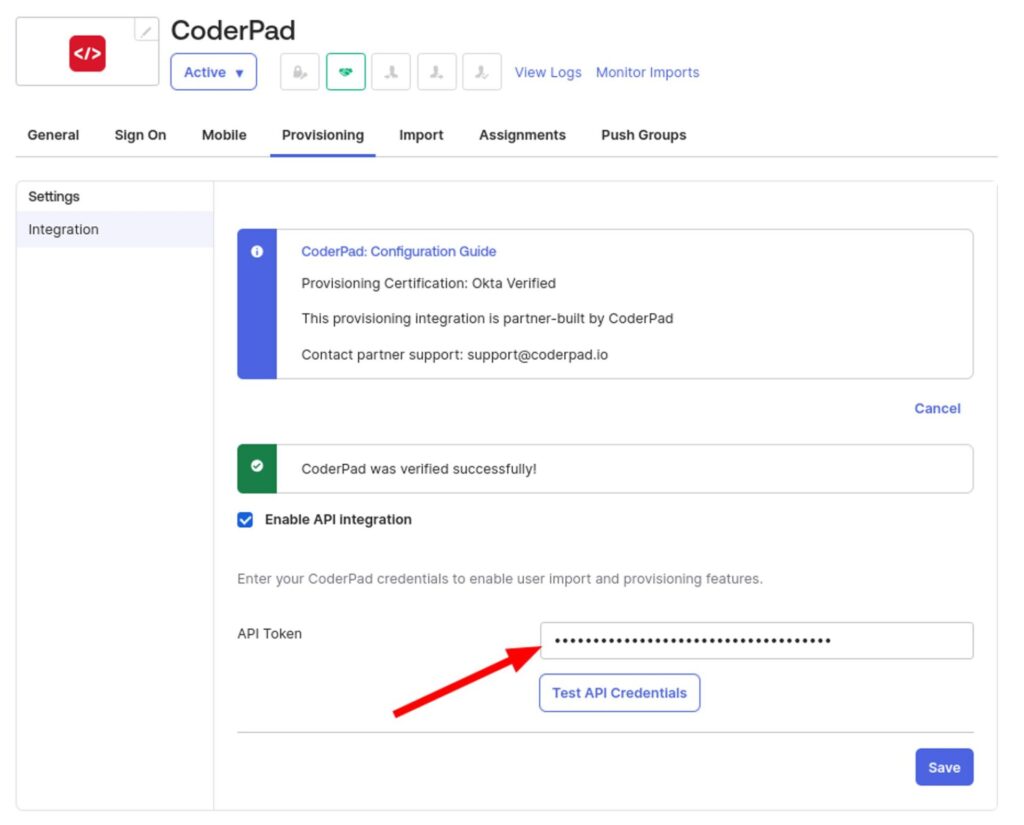Uncheck Enable API integration

[245, 519]
